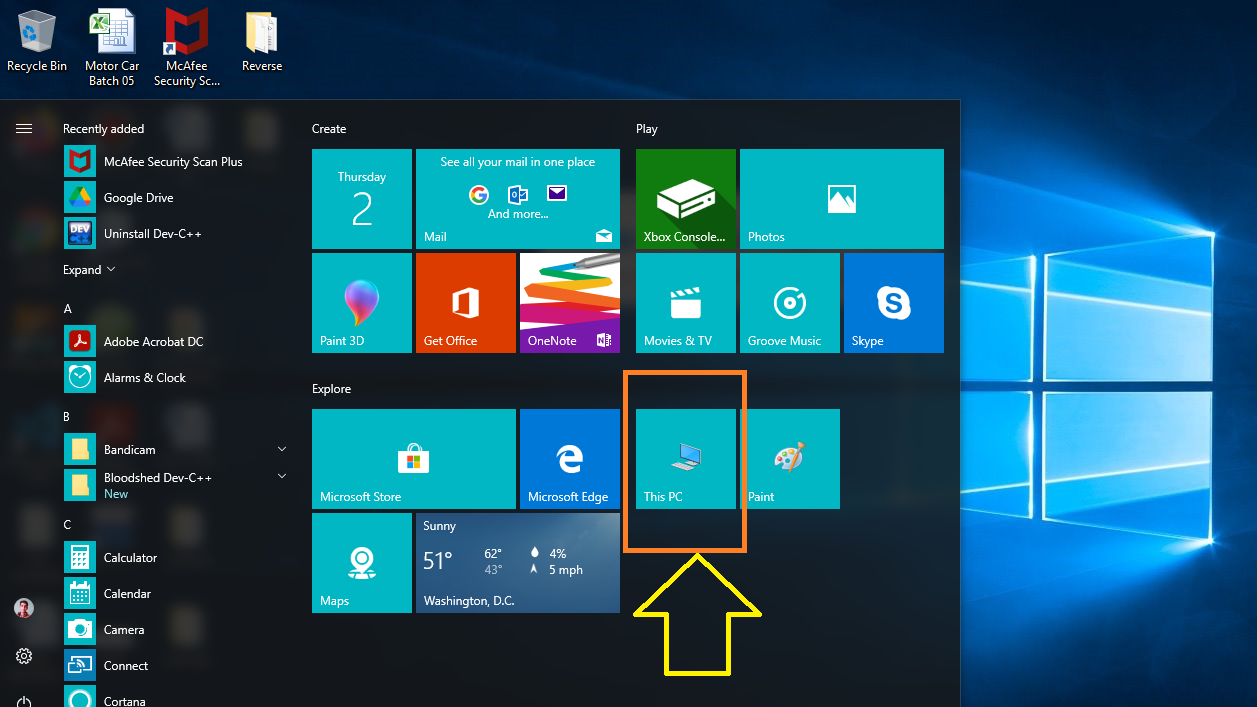Launch Adobe Acrobat DC

click(176, 342)
